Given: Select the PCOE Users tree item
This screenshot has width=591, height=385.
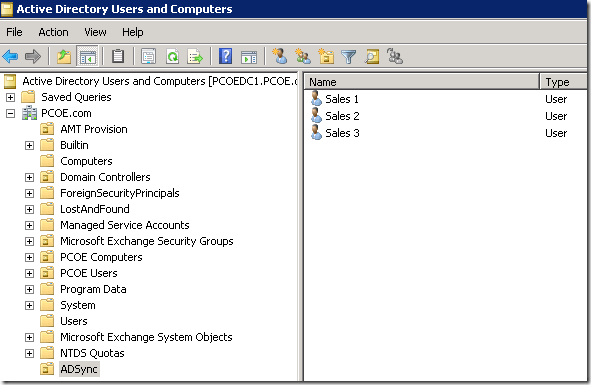Looking at the screenshot, I should tap(89, 273).
